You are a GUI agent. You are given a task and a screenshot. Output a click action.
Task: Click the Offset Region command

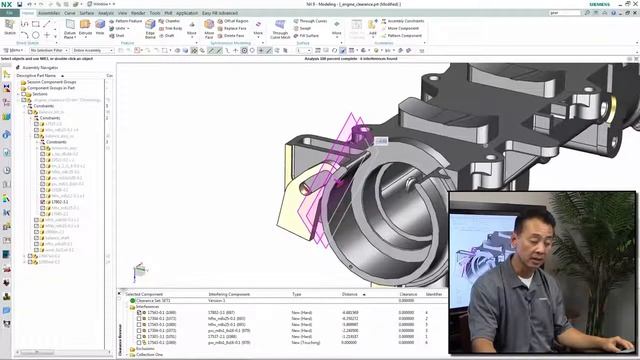233,21
